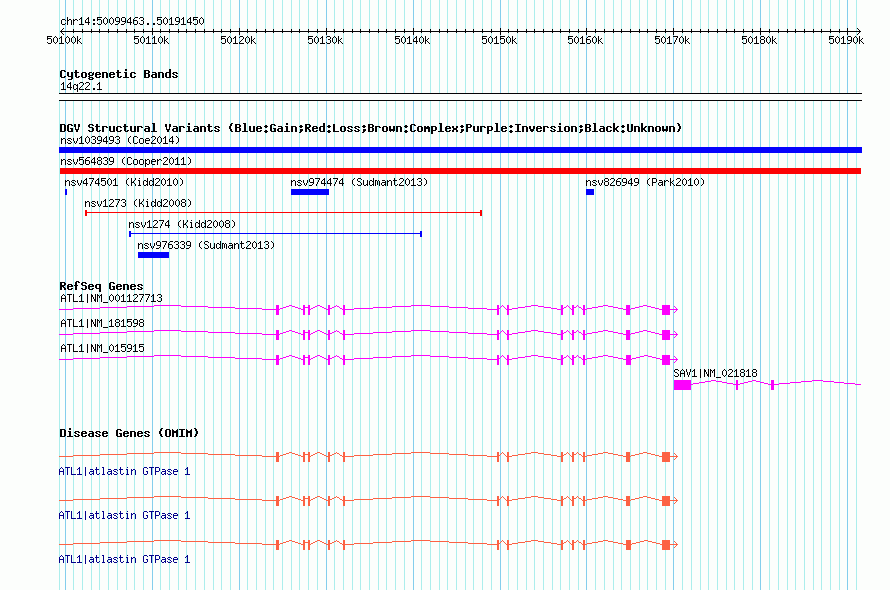
Task: Select the blue bar under nsv976339
Action: (x=153, y=255)
